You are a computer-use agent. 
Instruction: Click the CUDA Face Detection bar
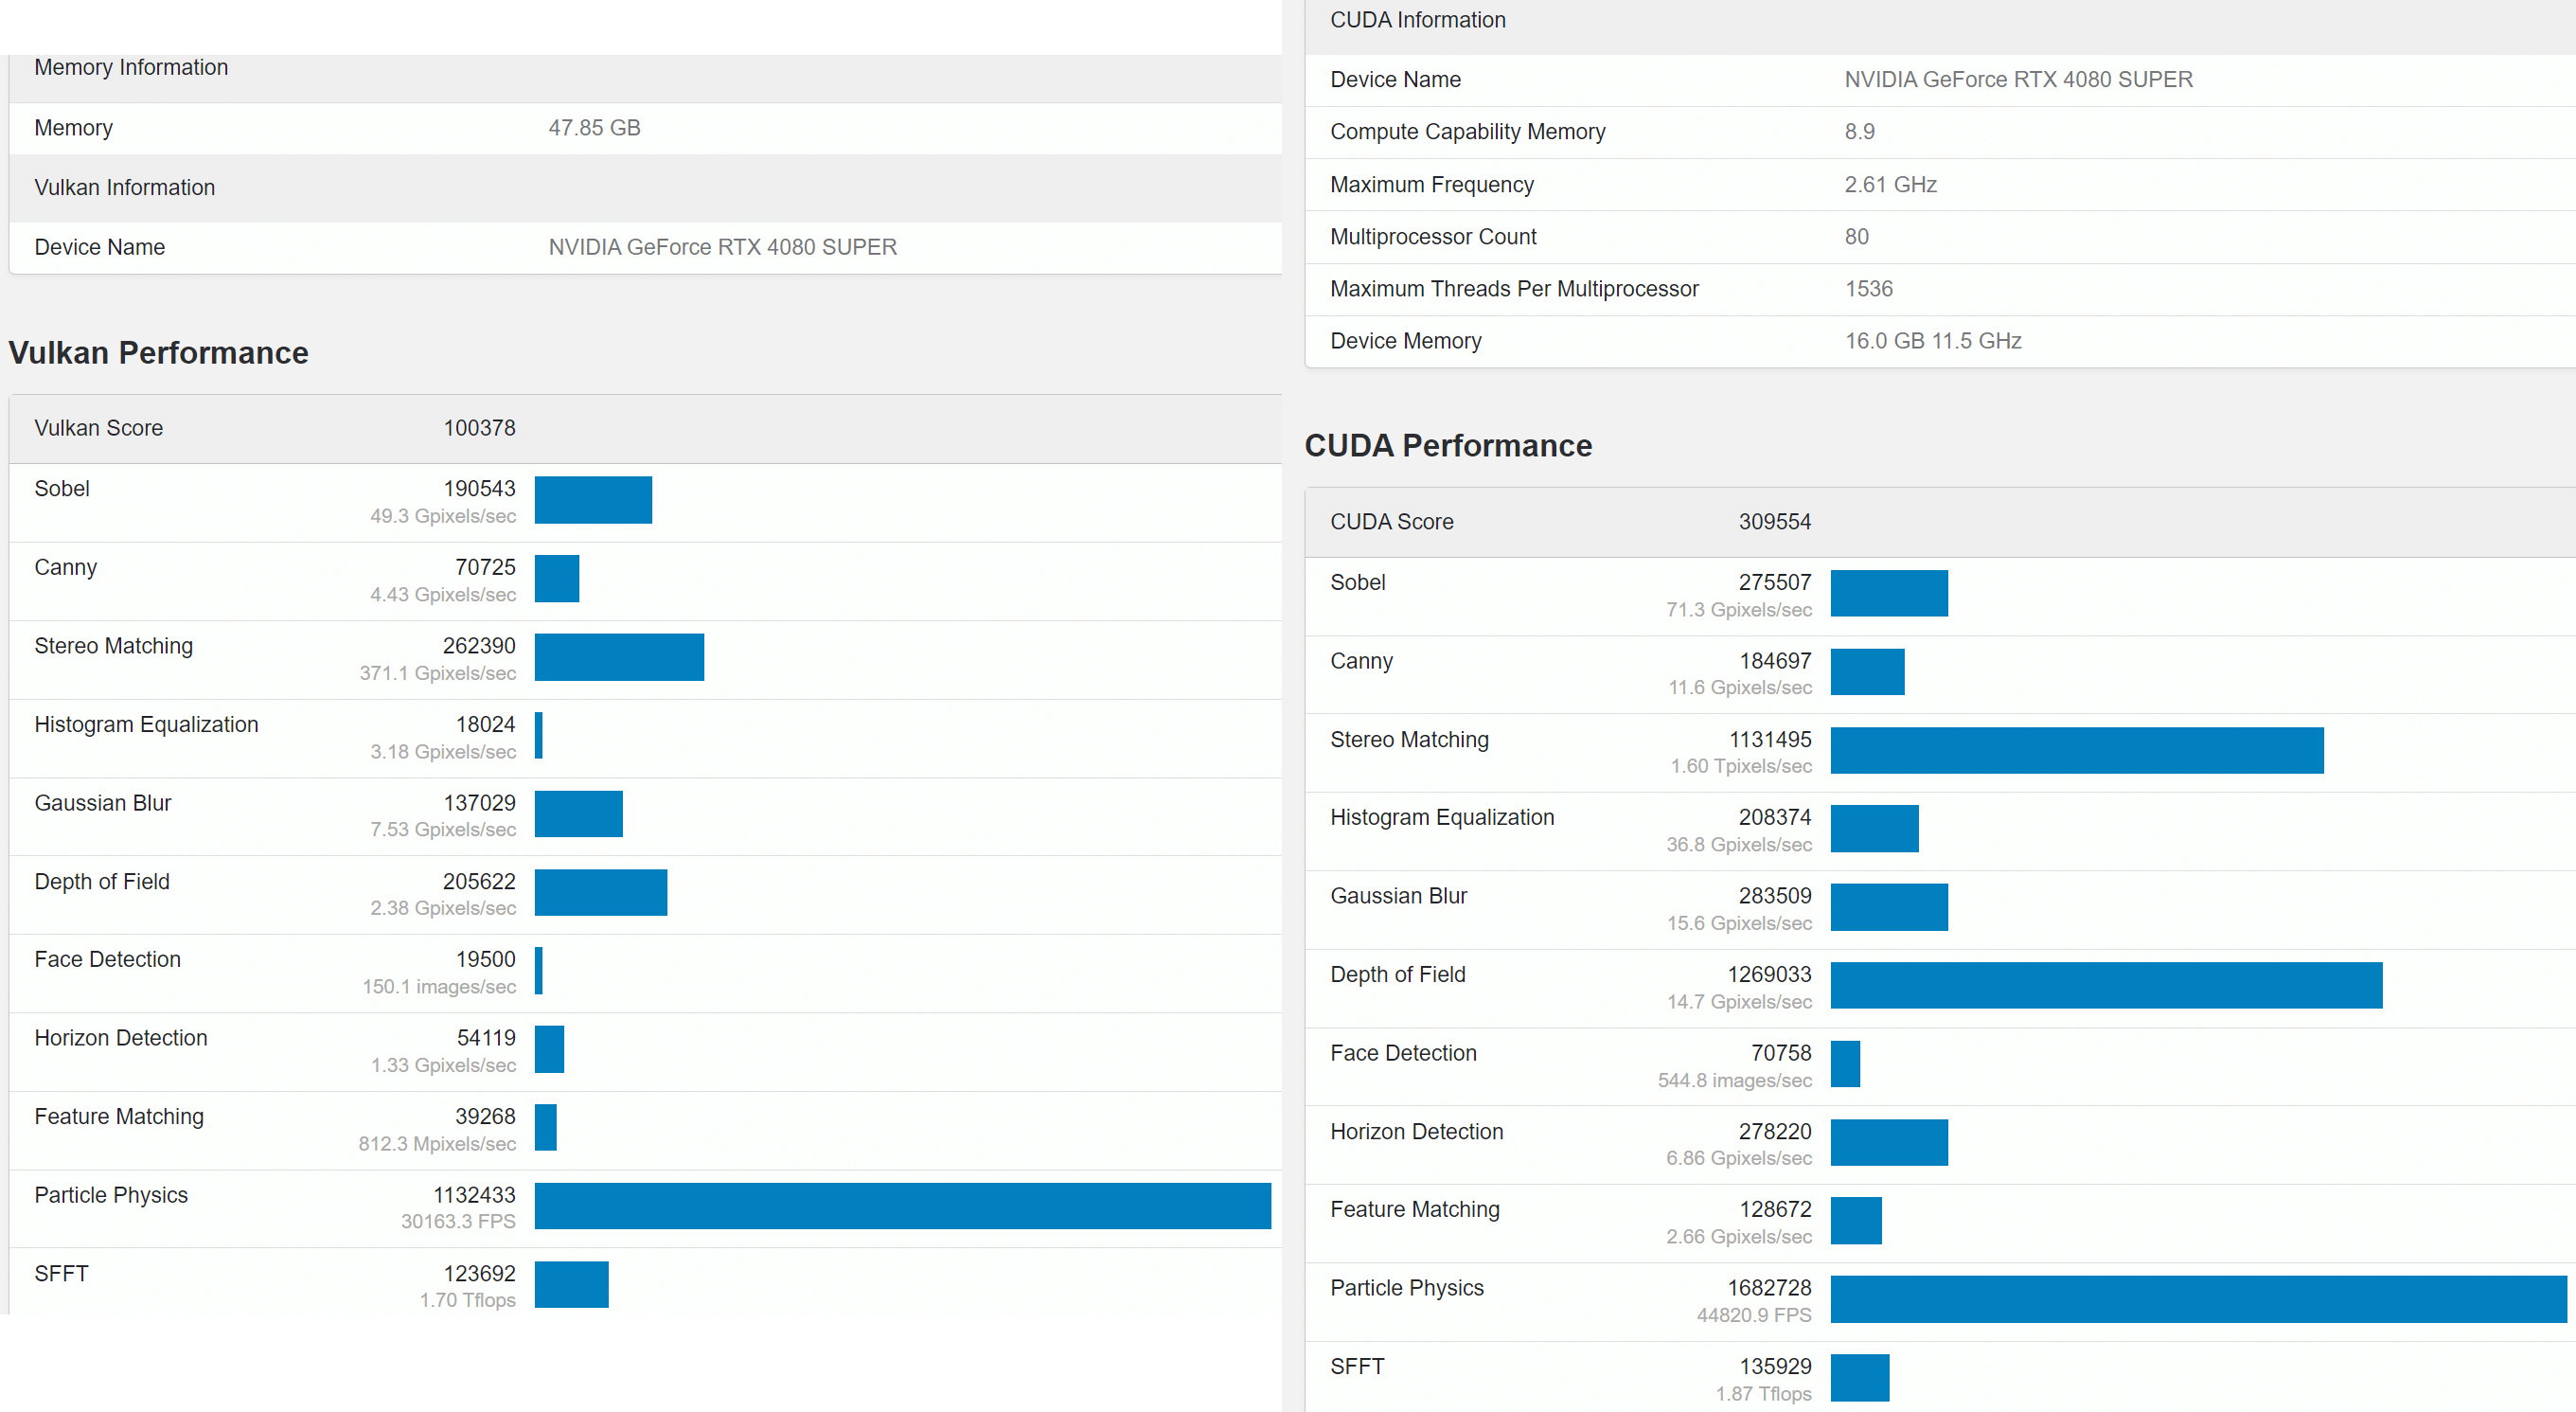[1845, 1063]
